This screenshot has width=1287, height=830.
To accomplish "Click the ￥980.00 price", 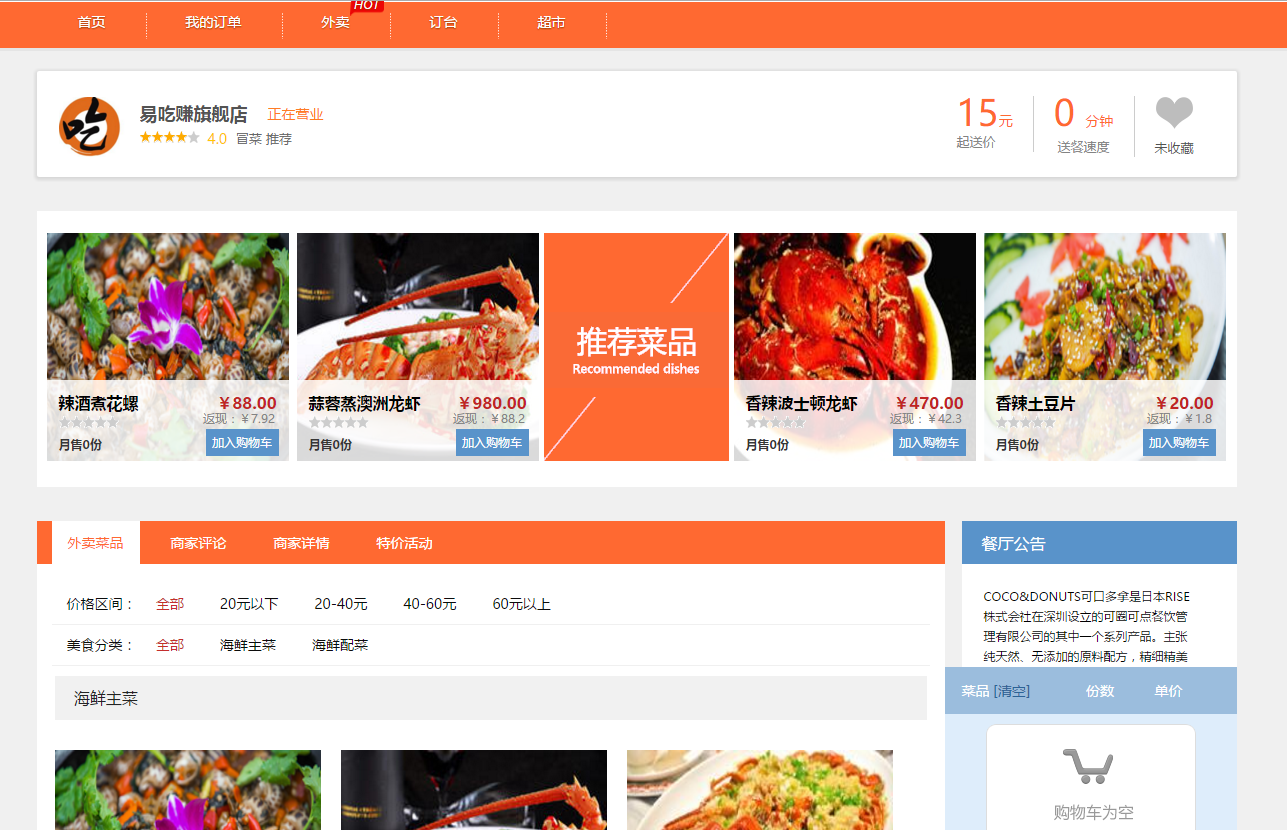I will pyautogui.click(x=492, y=404).
